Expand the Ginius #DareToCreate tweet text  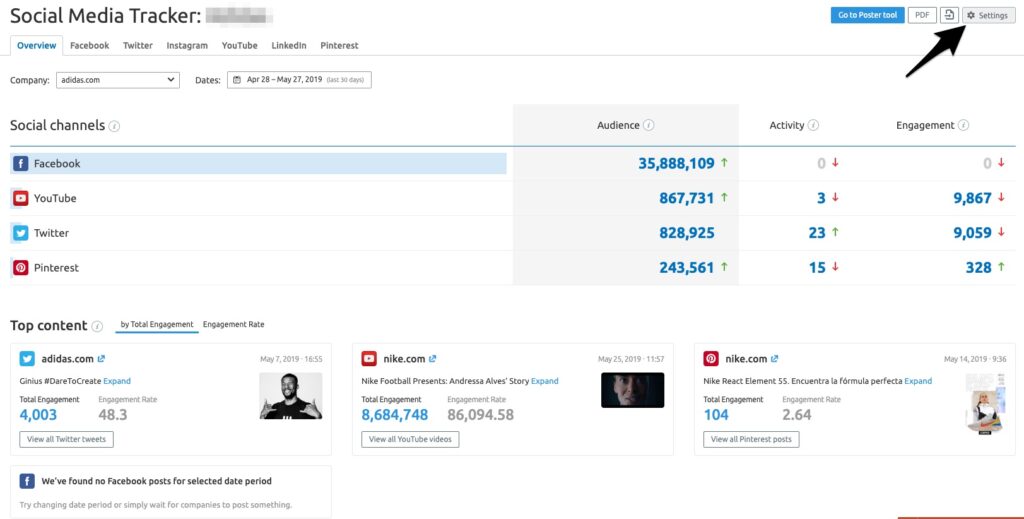(x=117, y=381)
